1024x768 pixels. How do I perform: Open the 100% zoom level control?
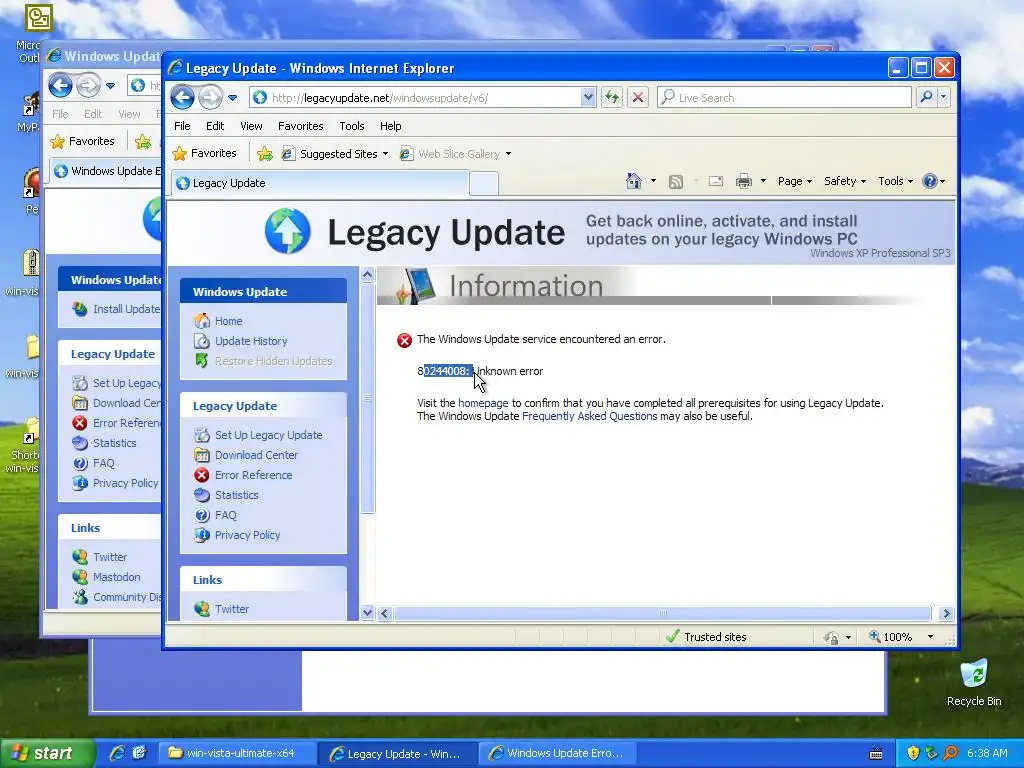[901, 637]
